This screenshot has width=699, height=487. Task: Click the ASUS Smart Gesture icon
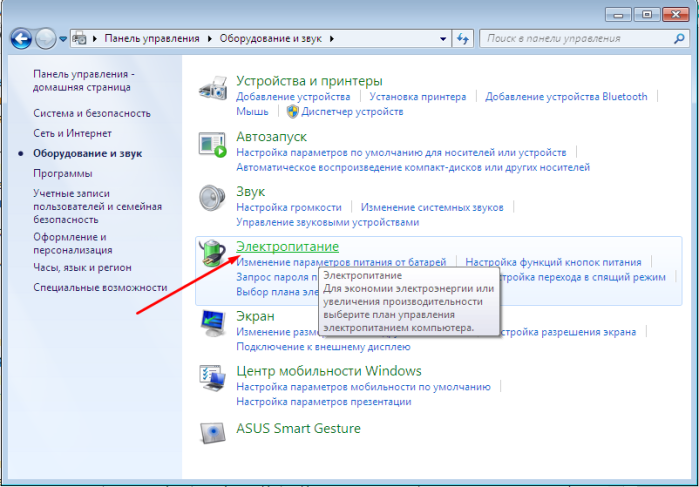pos(212,432)
